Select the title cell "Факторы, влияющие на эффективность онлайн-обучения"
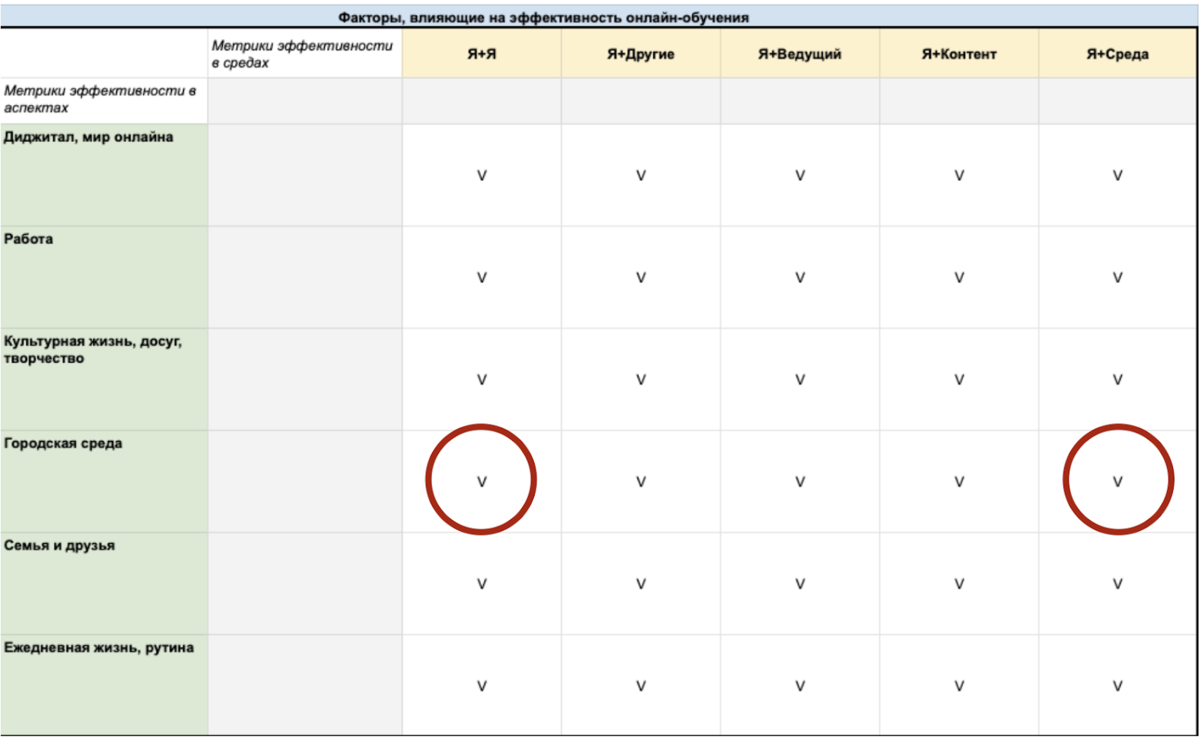1200x739 pixels. [x=600, y=17]
